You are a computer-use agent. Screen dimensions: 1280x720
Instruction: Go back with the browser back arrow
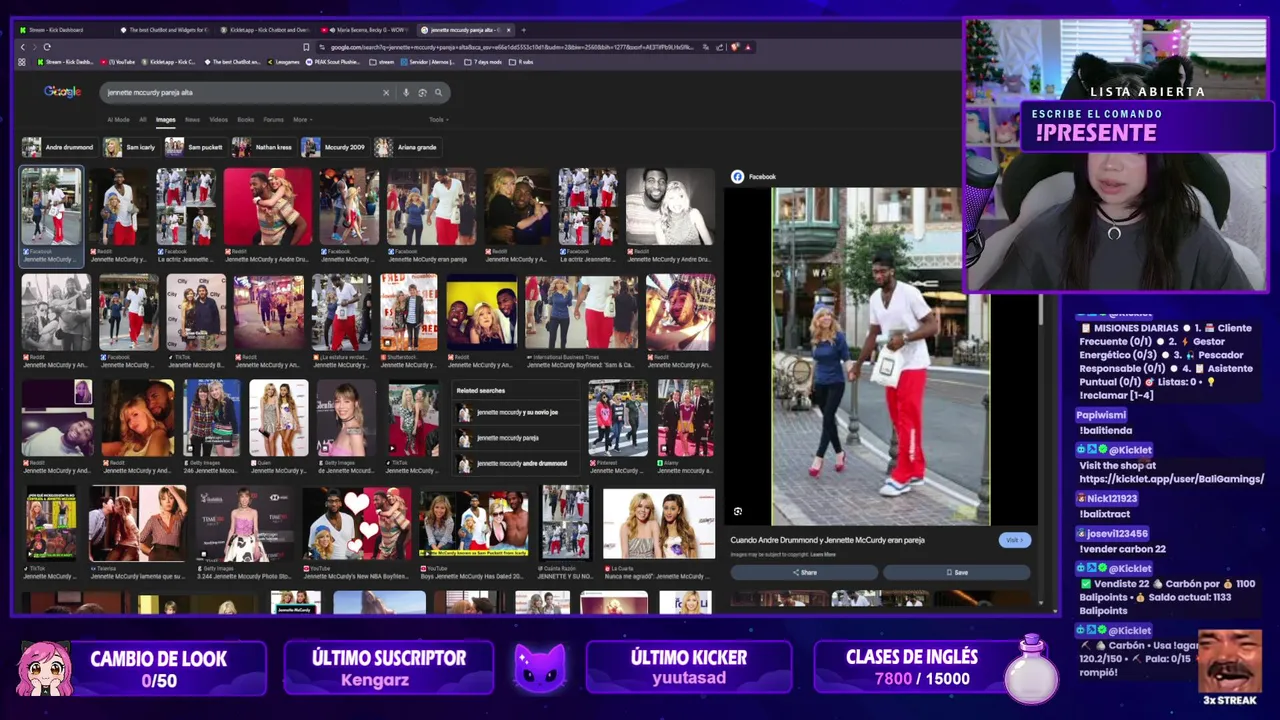(x=23, y=47)
